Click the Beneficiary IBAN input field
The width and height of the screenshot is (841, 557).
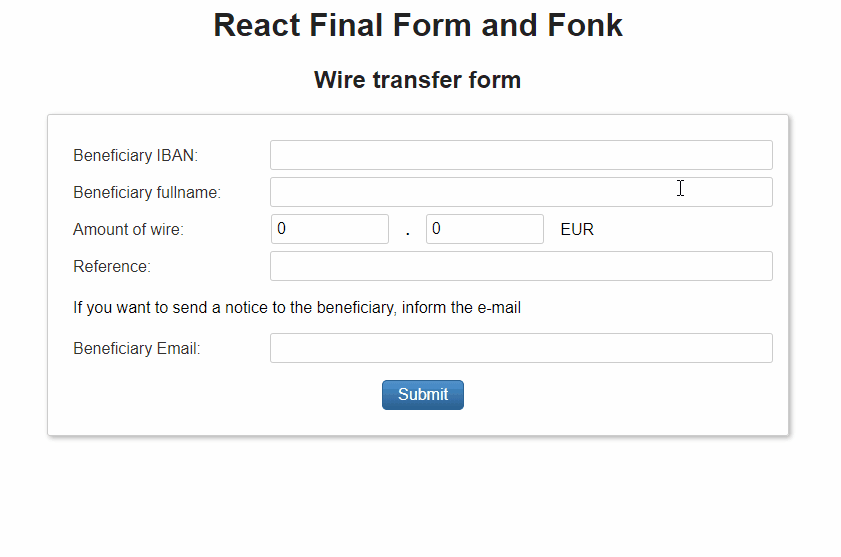(x=521, y=155)
